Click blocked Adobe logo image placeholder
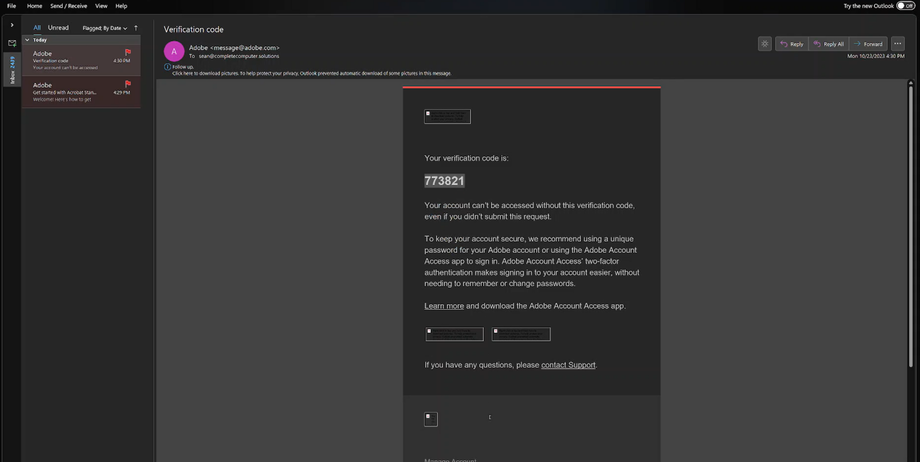Viewport: 920px width, 462px height. coord(447,116)
